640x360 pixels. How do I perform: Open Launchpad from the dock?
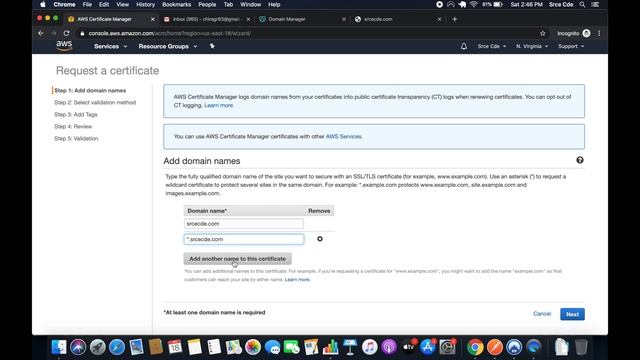pos(98,347)
